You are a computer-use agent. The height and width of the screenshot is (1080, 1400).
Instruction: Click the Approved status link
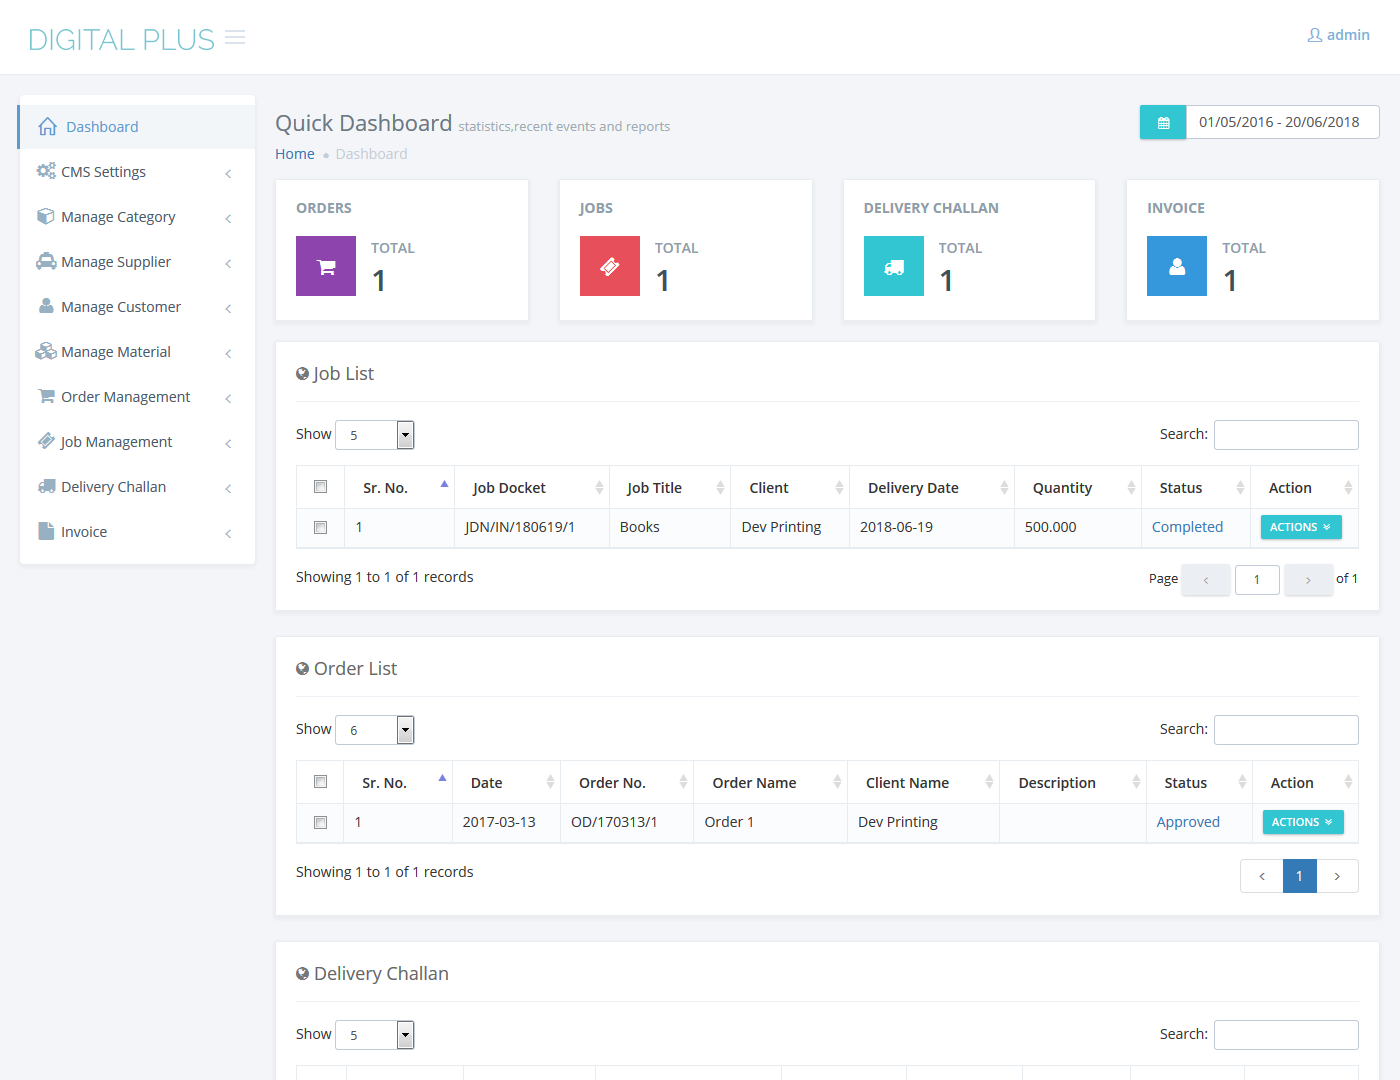[1188, 822]
